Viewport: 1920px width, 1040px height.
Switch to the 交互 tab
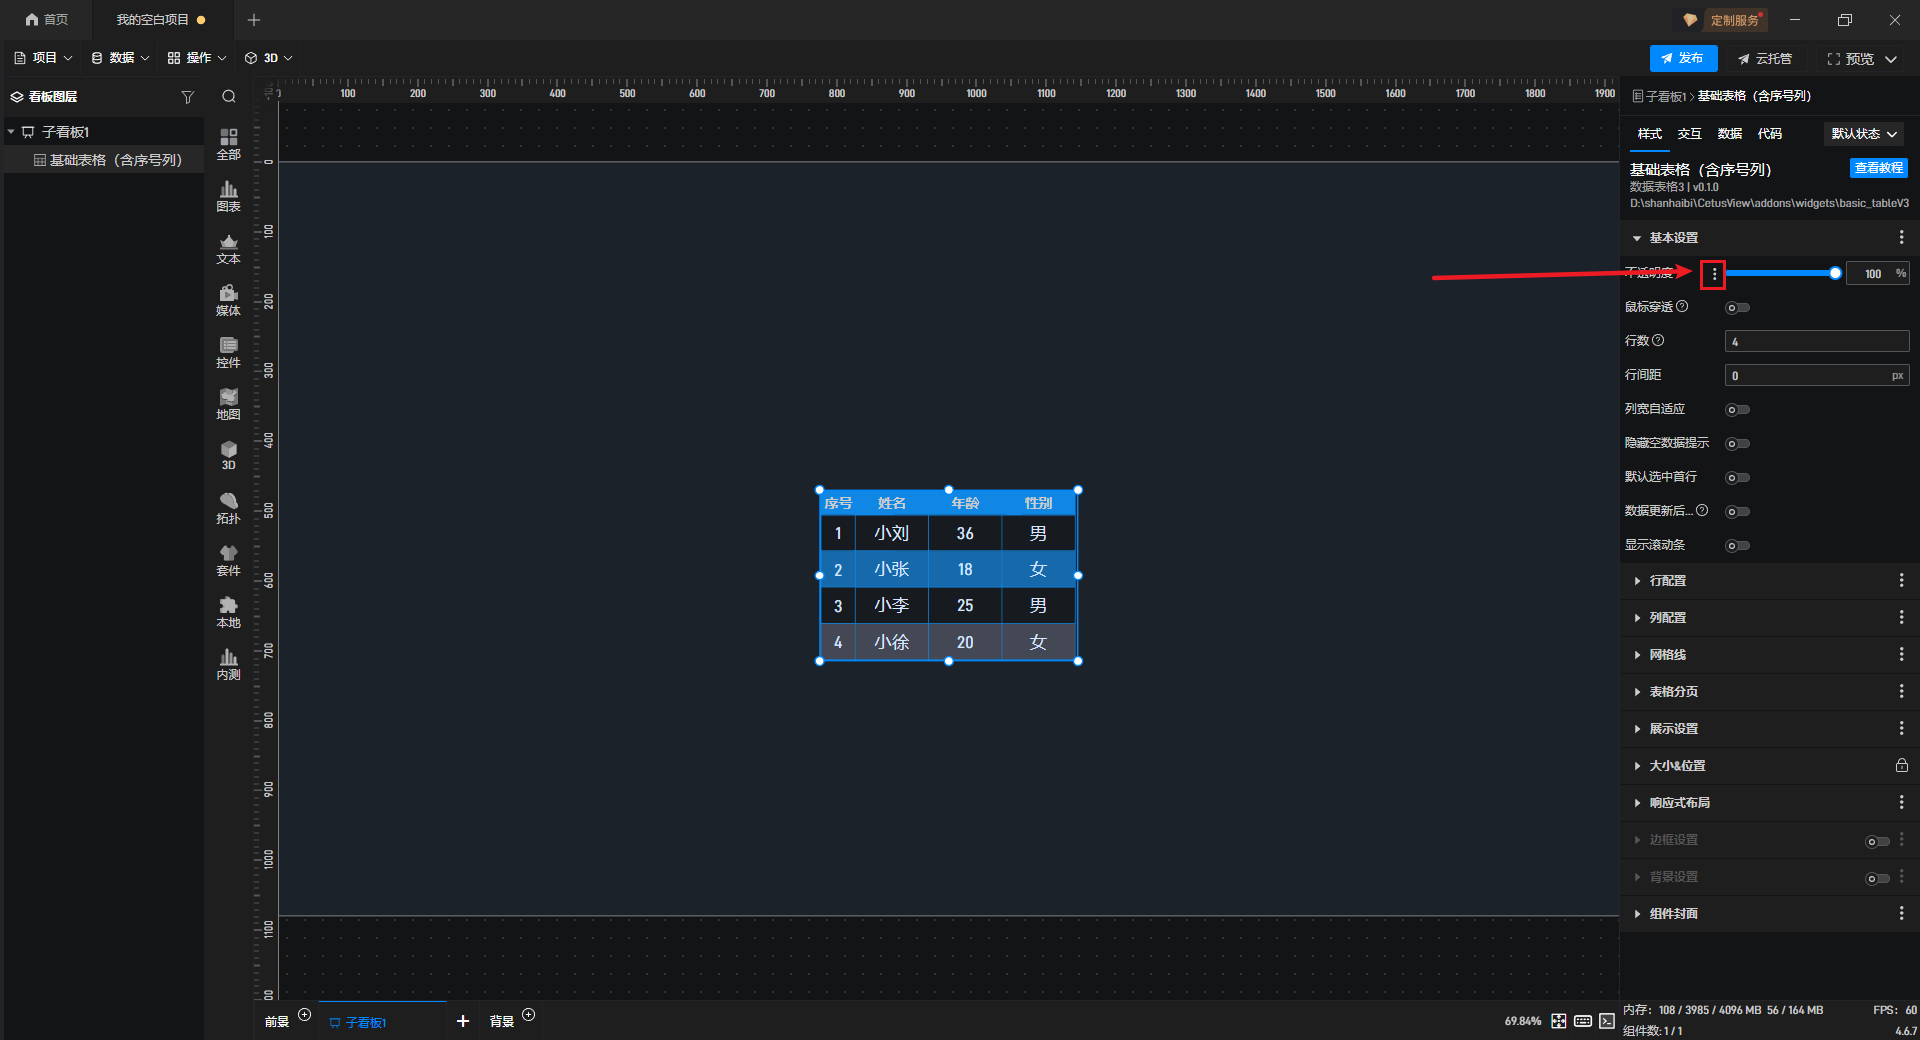point(1689,134)
